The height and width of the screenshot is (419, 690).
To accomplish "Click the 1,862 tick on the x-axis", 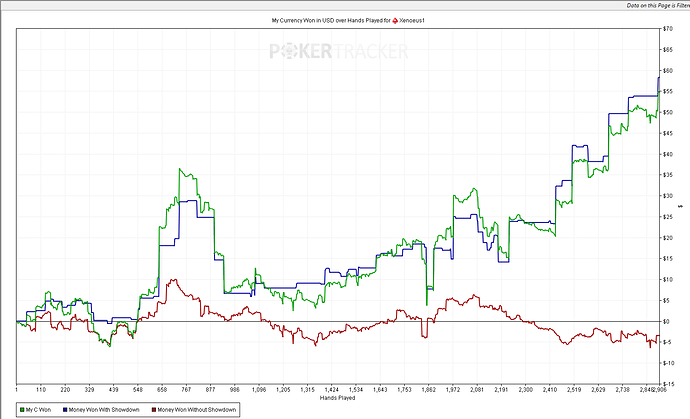I will coord(429,389).
